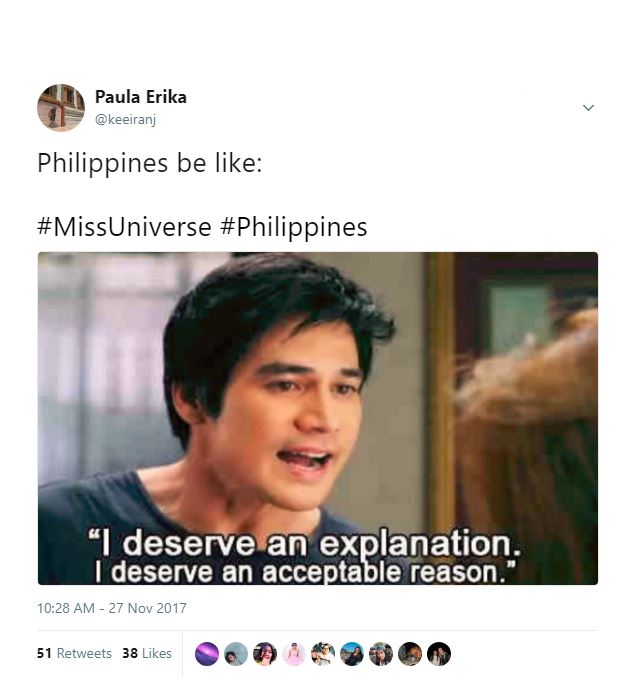View the 51 Retweets list

coord(74,653)
